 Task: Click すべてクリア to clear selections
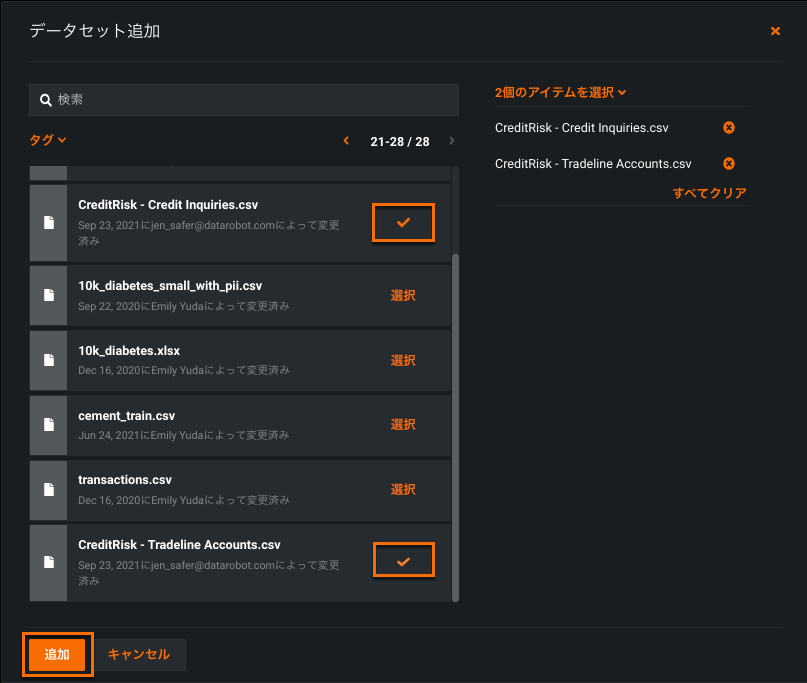coord(709,193)
